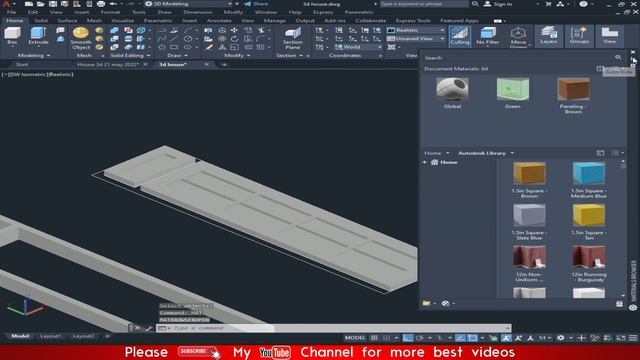Switch to House 3d 21 may 2022 tab

[x=108, y=64]
